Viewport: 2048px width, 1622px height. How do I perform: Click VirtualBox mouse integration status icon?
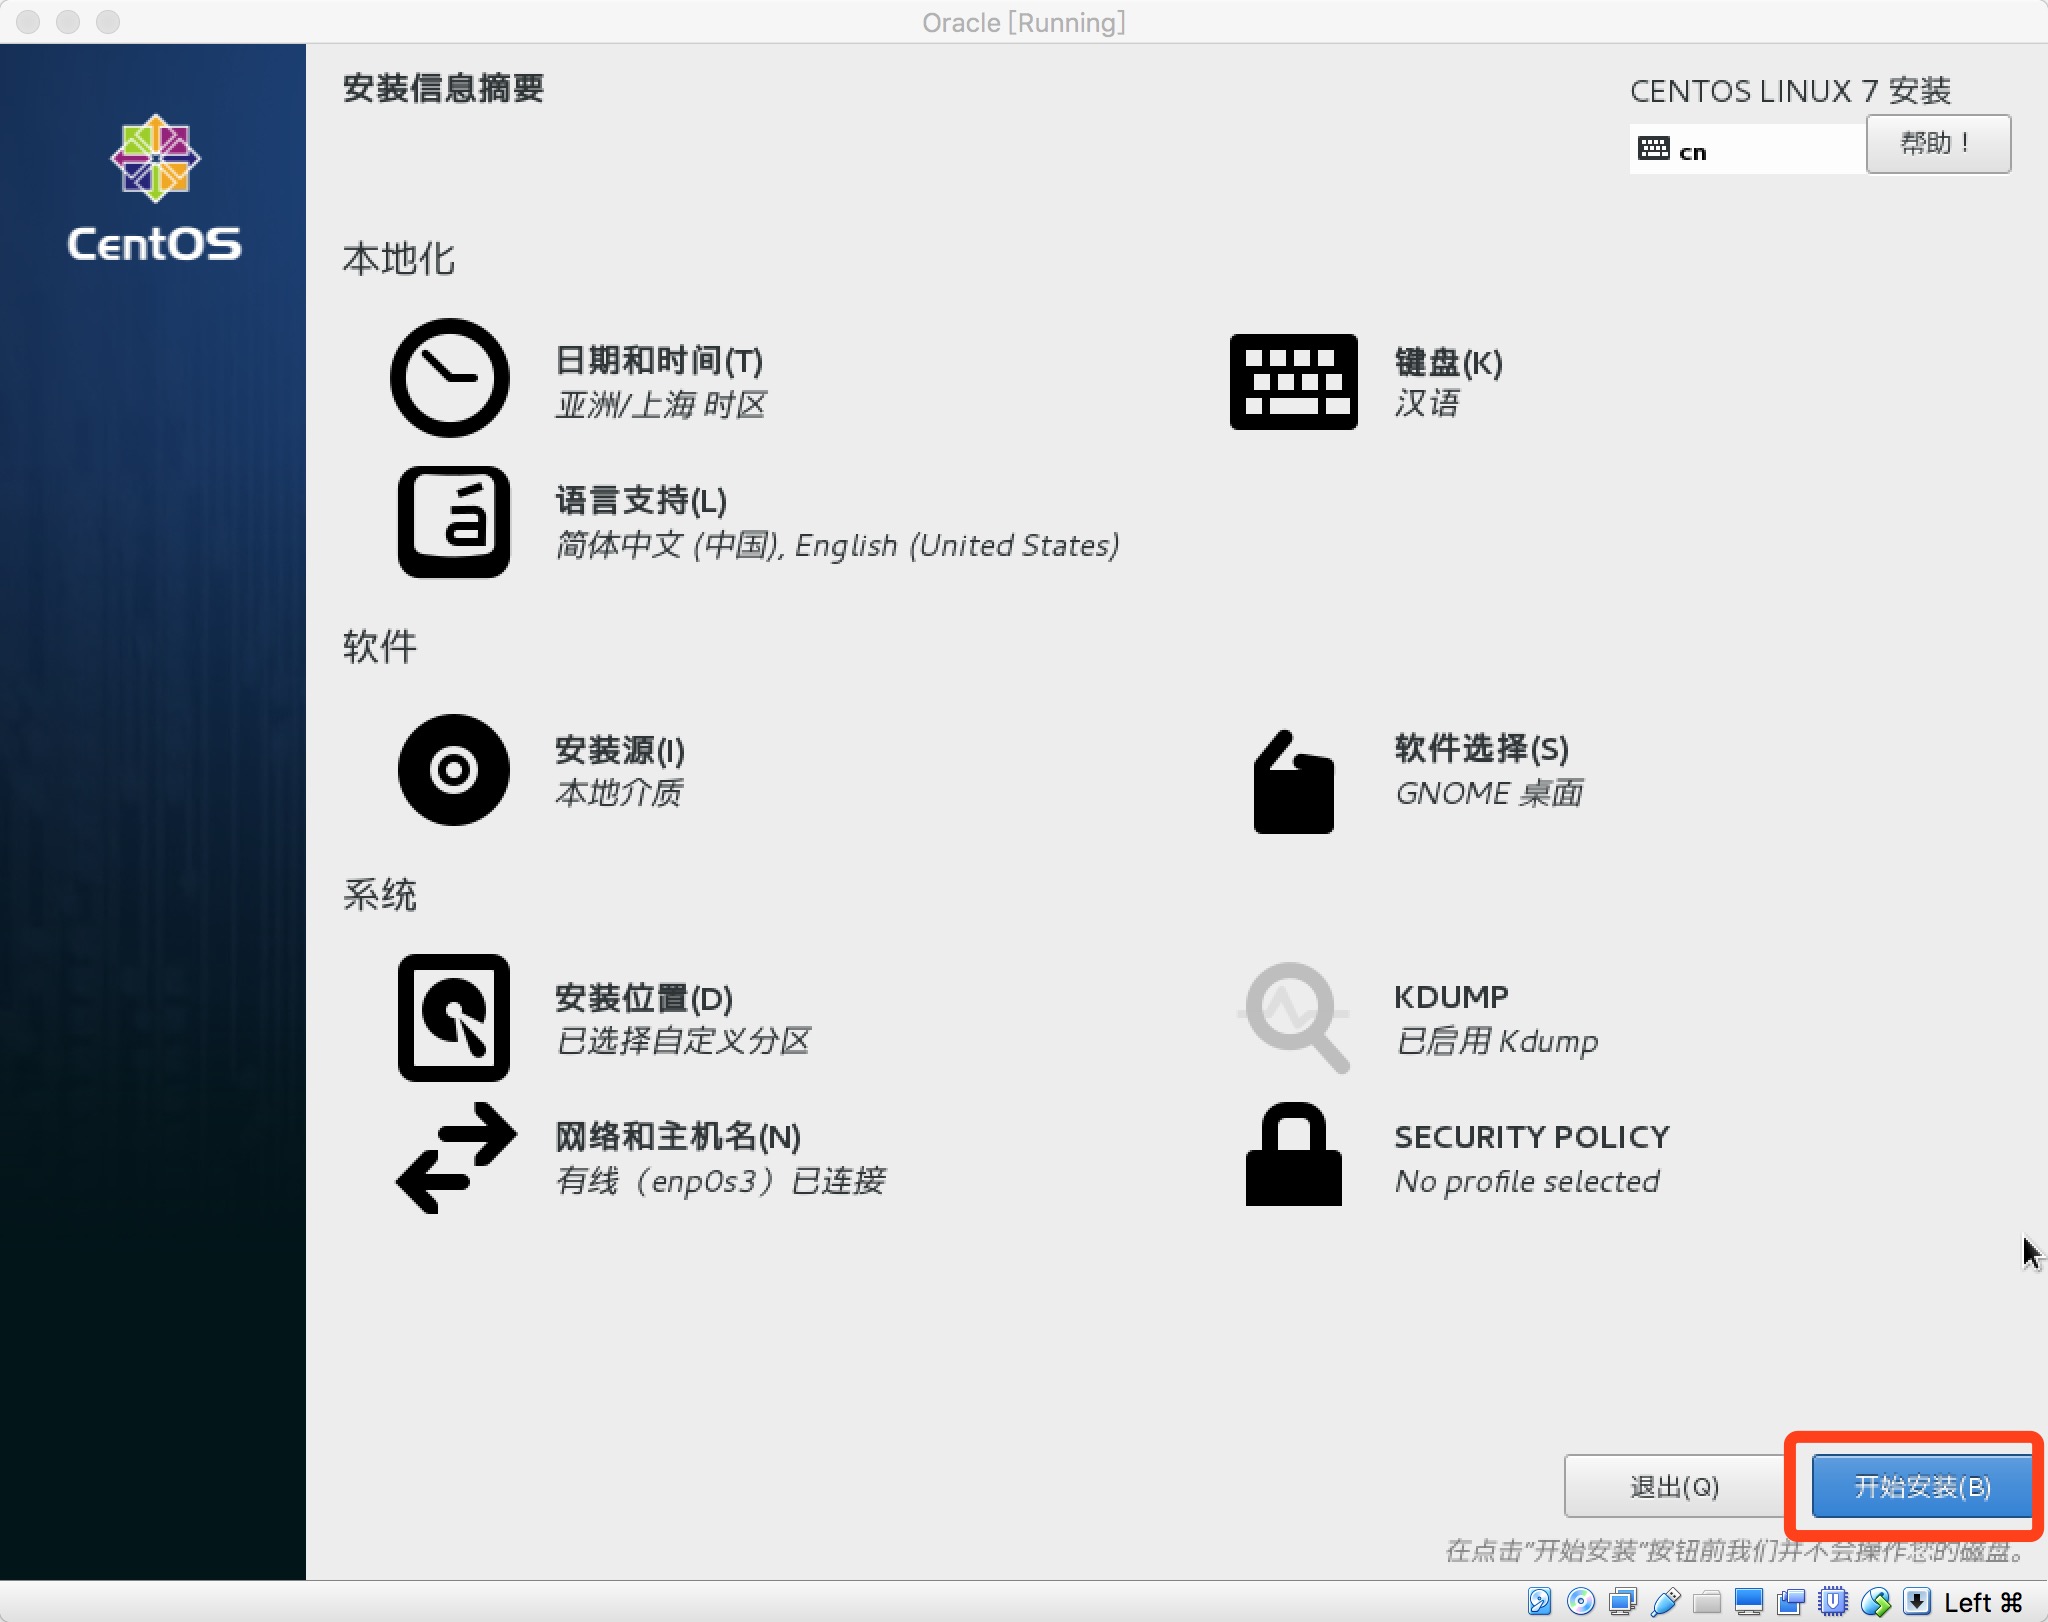coord(1876,1601)
